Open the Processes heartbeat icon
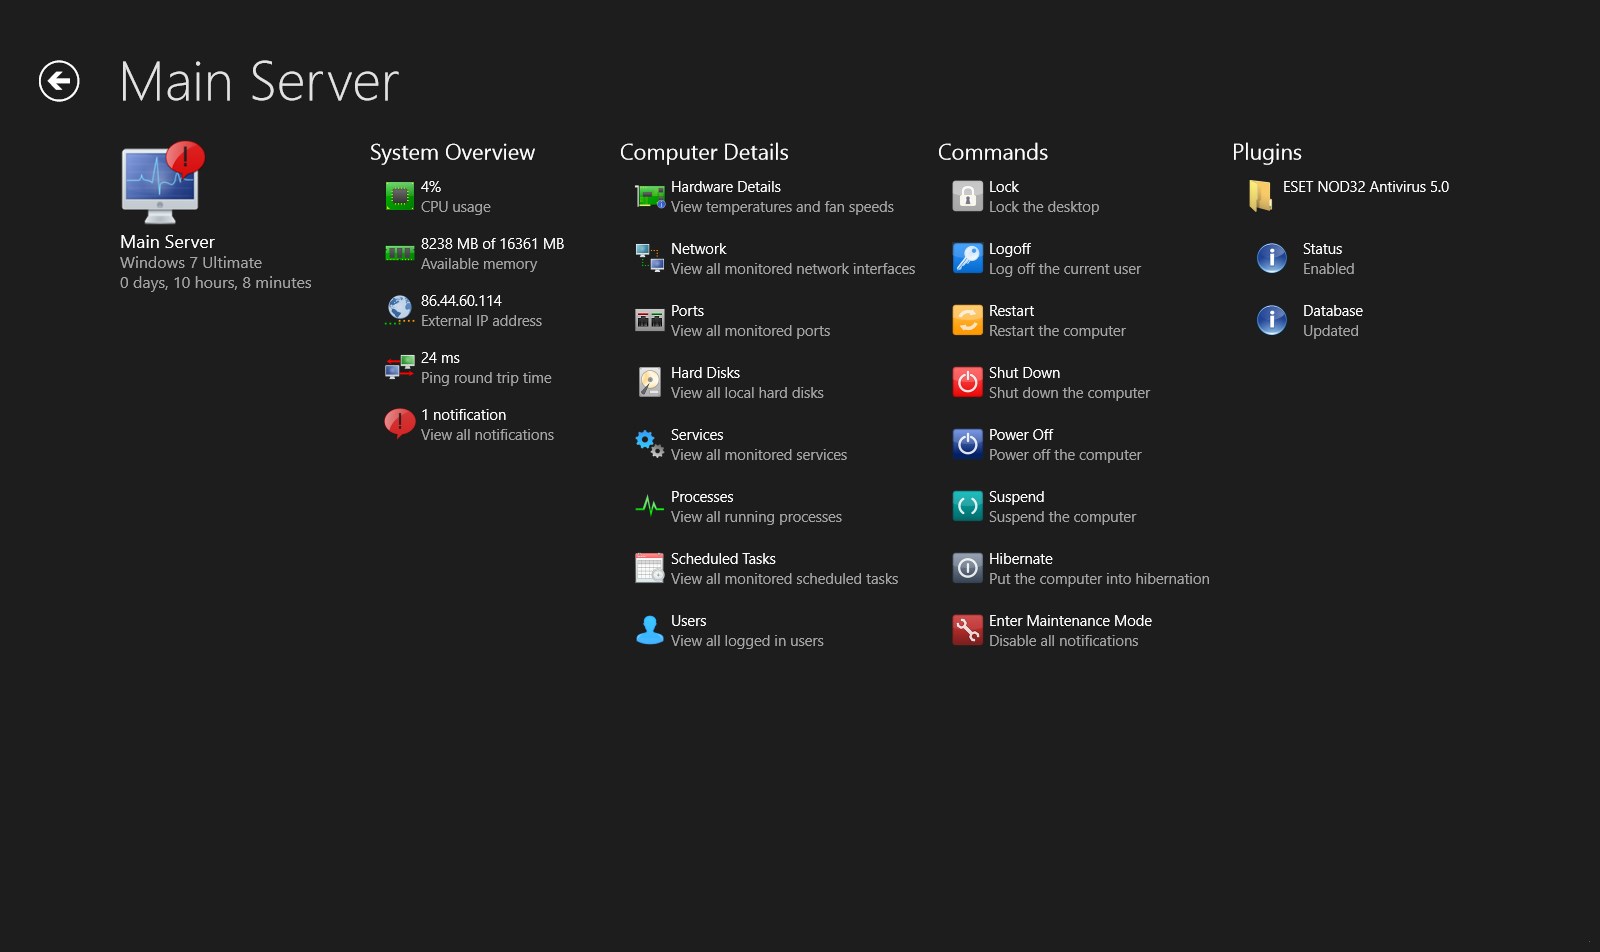This screenshot has height=952, width=1600. 650,506
